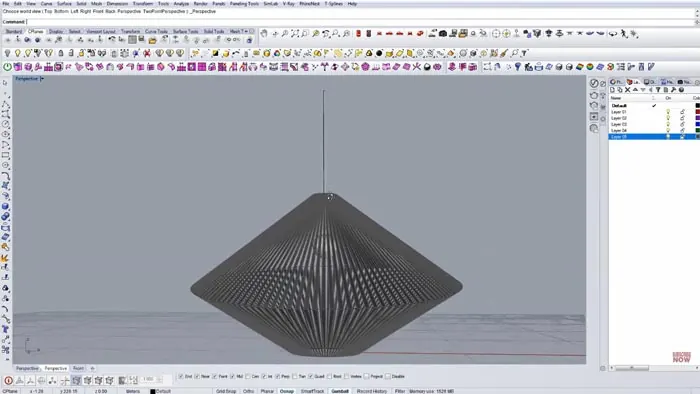Open the Perspective viewport title dropdown arrow
This screenshot has height=394, width=700.
[42, 79]
